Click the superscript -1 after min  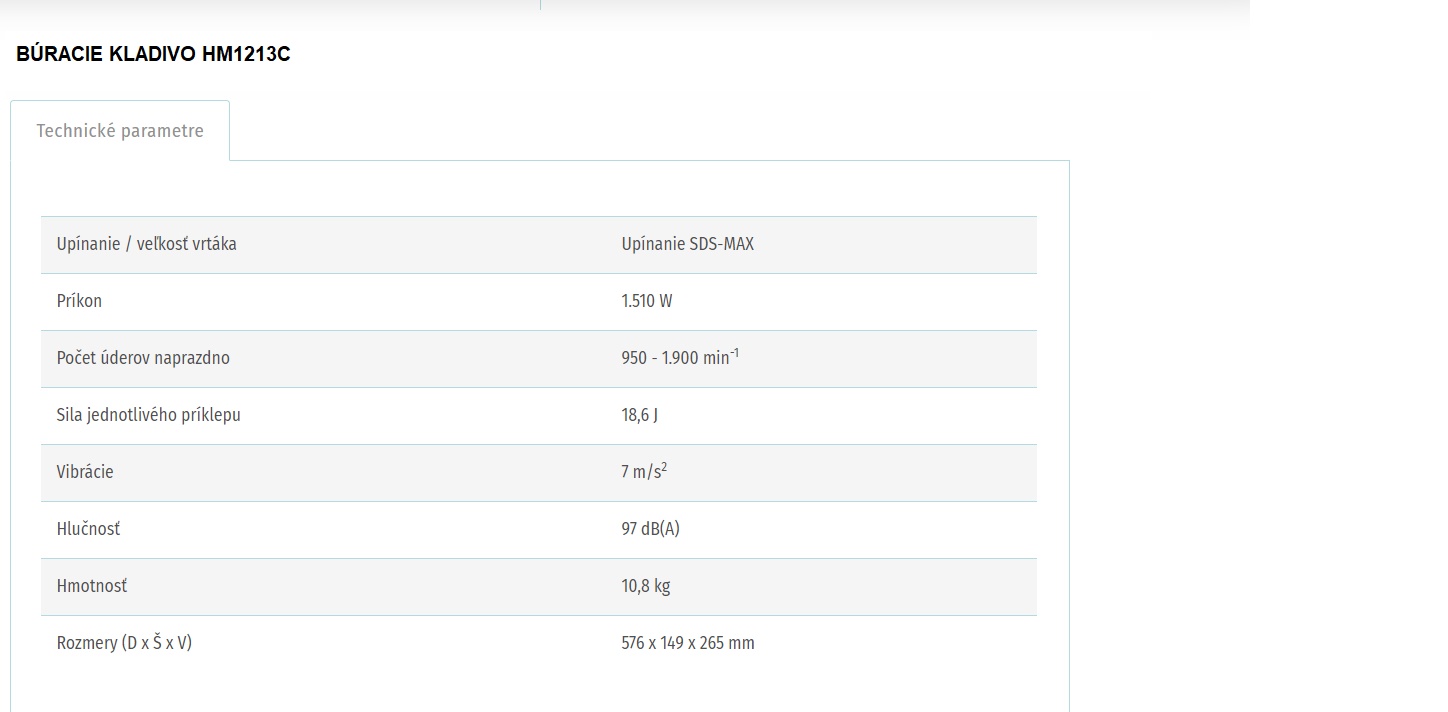[735, 352]
